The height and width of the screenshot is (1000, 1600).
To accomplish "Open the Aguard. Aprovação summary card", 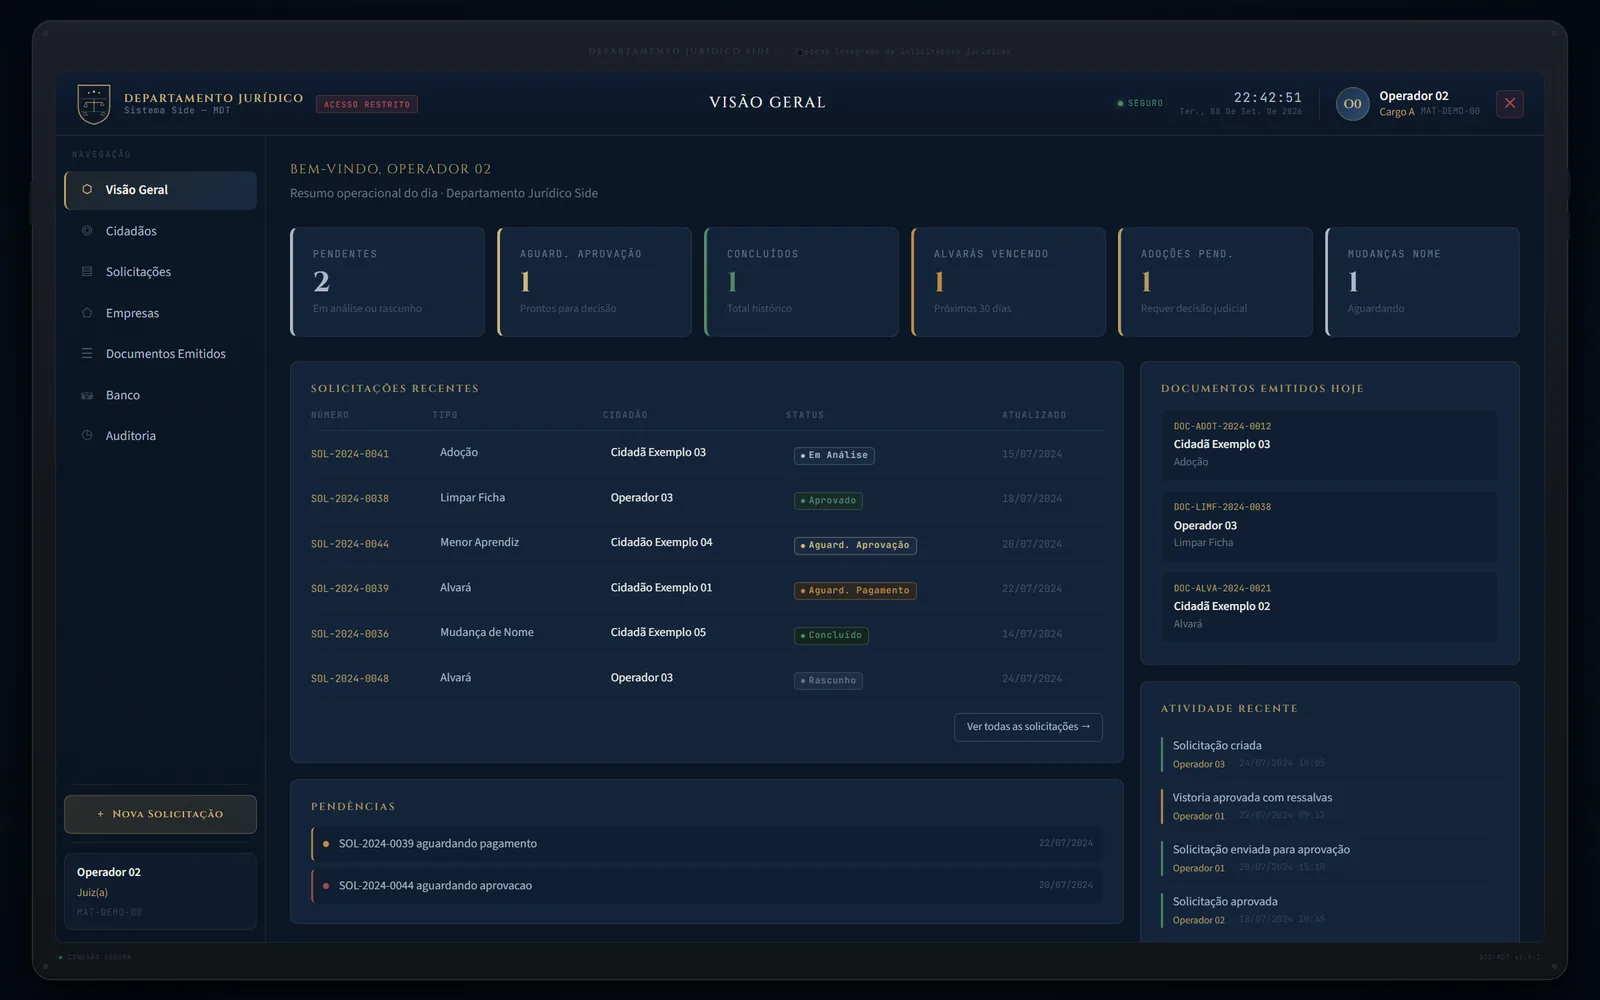I will [x=595, y=282].
